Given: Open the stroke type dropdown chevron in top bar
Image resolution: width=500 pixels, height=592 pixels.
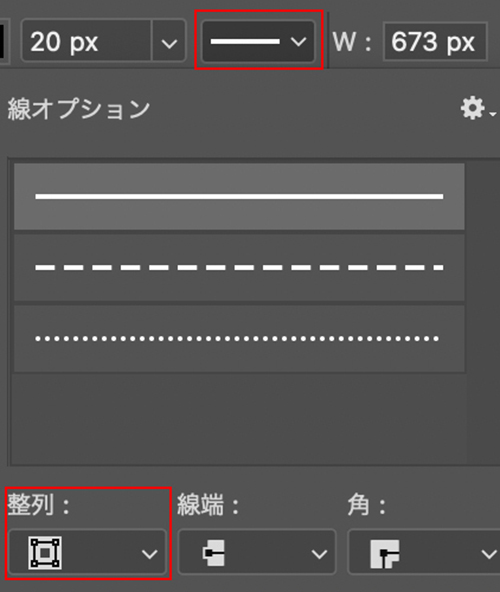Looking at the screenshot, I should click(x=298, y=42).
